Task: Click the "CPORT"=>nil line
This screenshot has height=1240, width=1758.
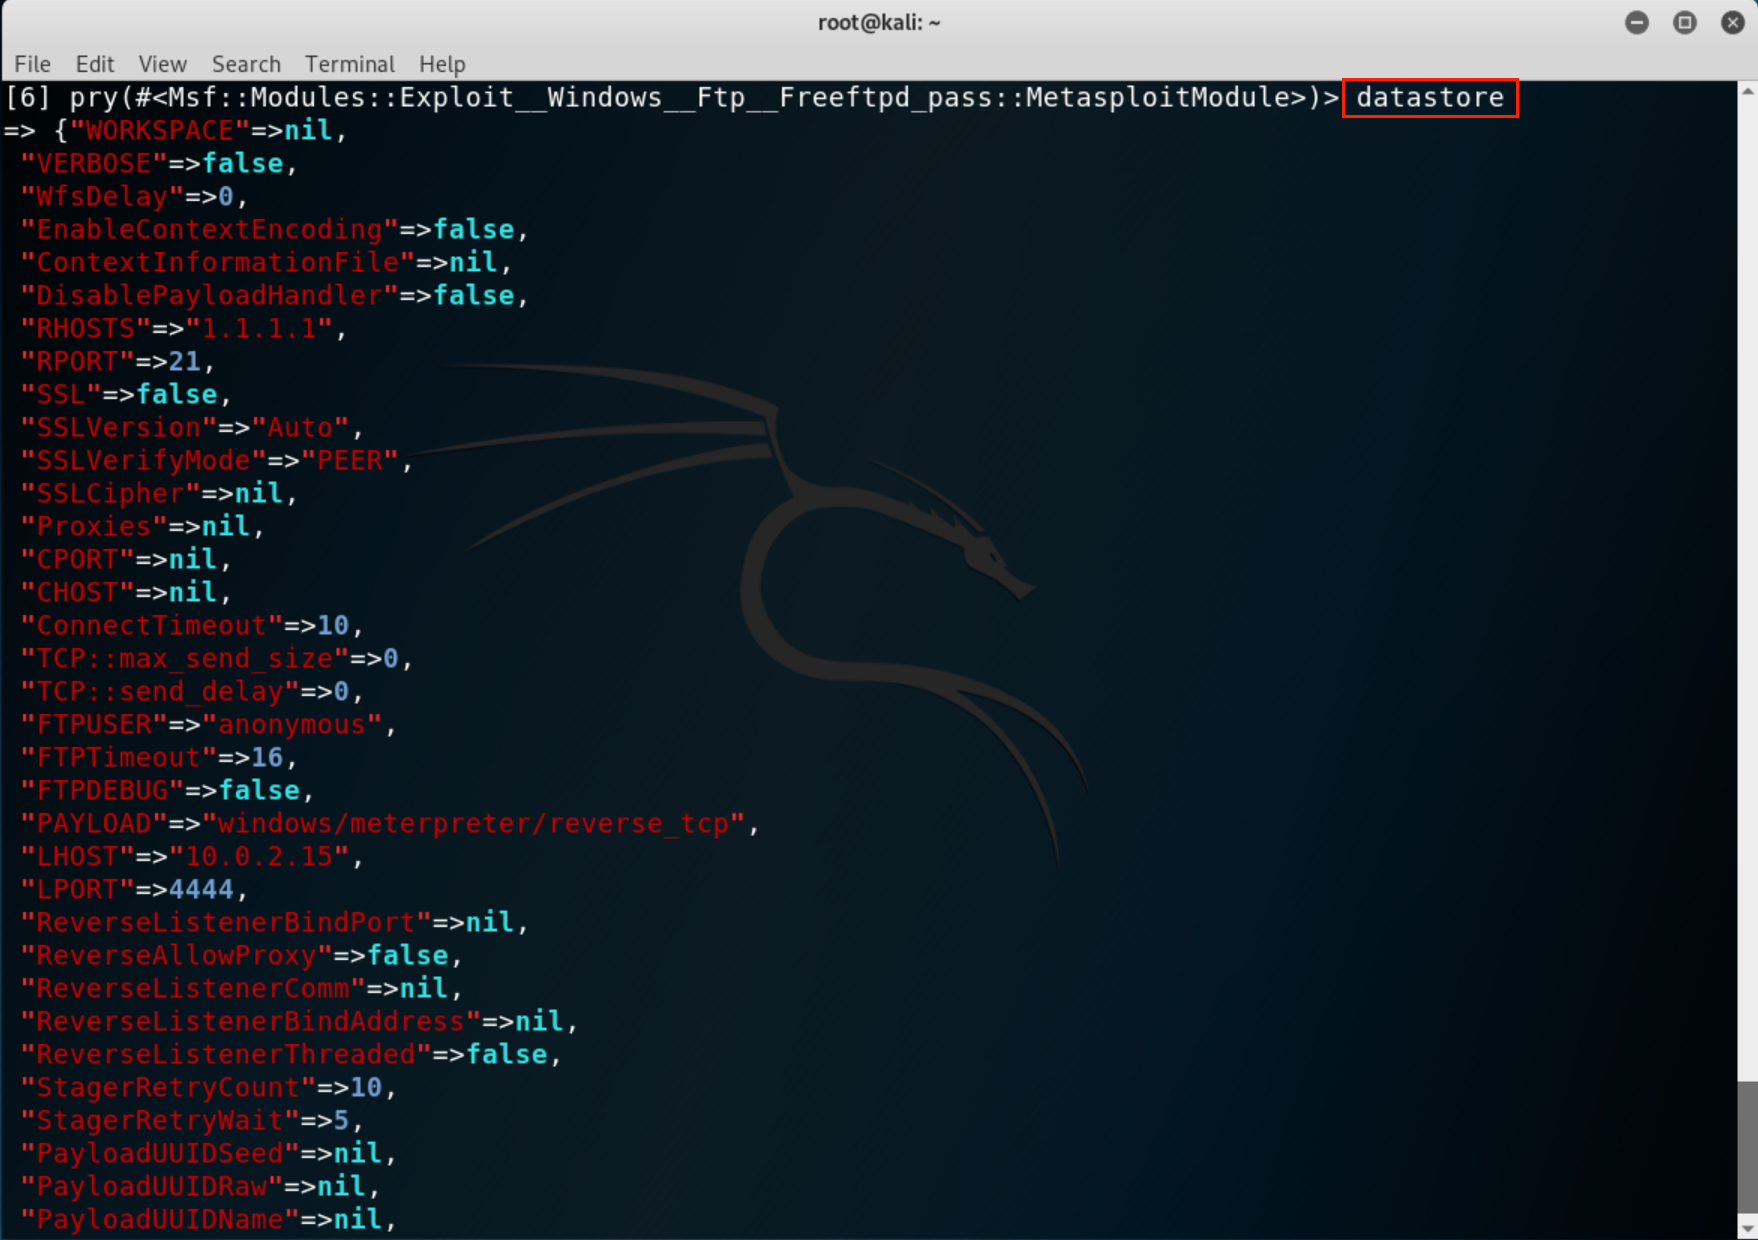Action: [126, 559]
